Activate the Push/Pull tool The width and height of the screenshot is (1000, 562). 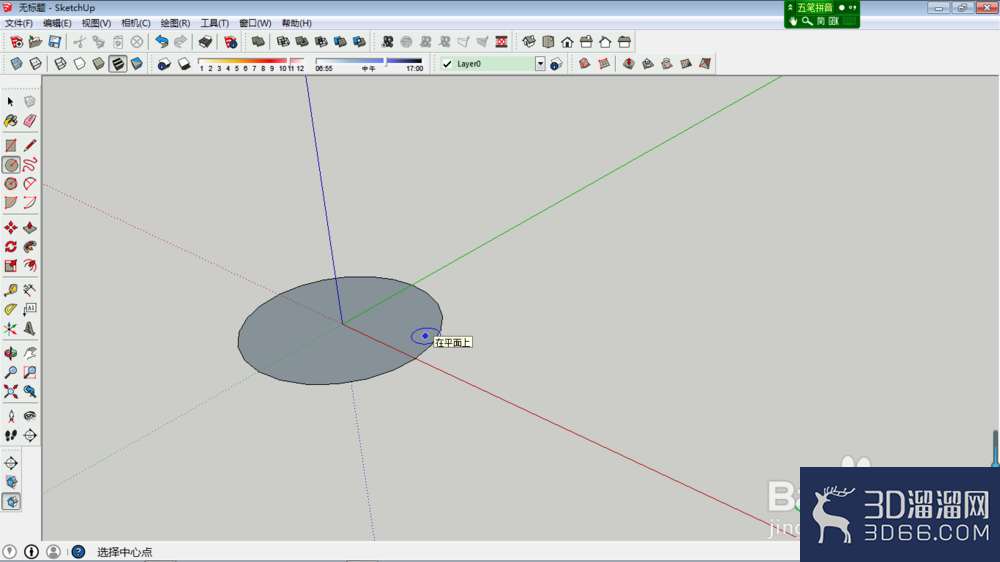(x=30, y=228)
